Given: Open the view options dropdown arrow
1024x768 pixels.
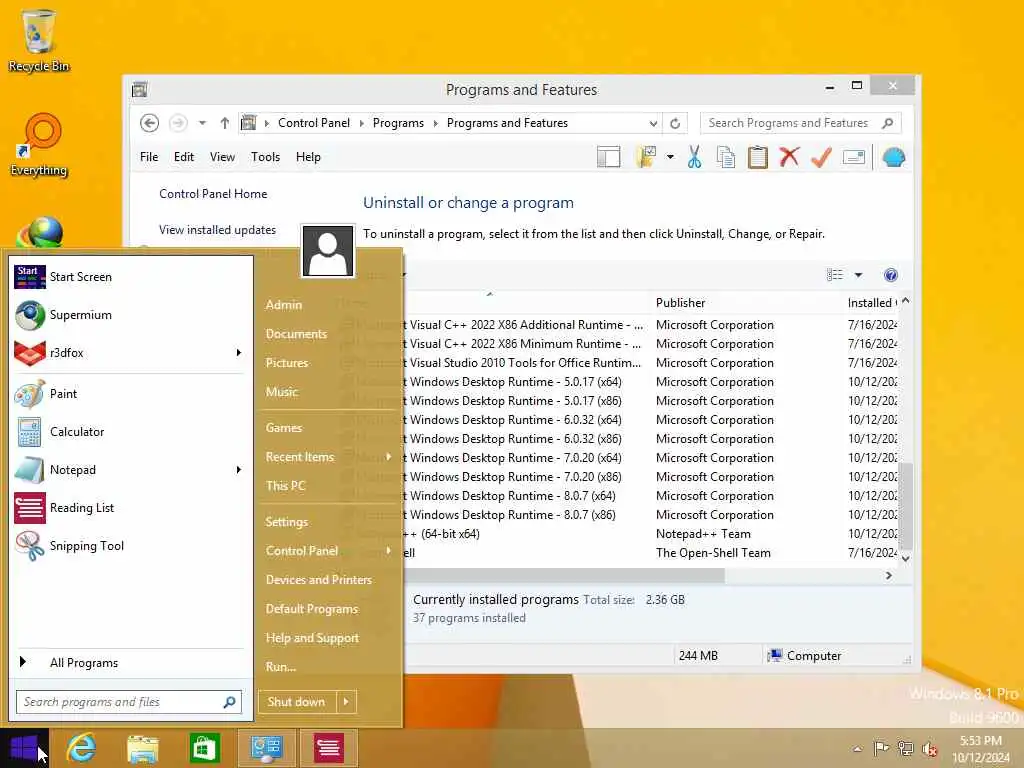Looking at the screenshot, I should (x=858, y=275).
